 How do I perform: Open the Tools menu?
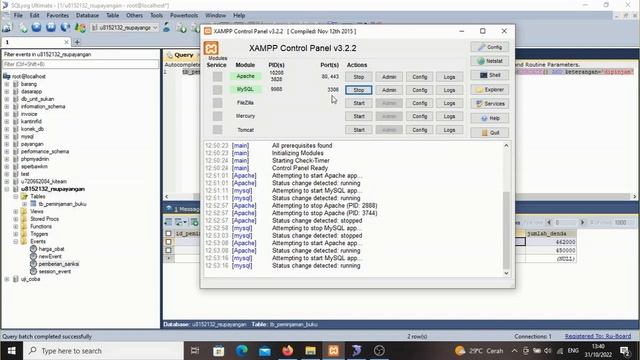point(156,16)
